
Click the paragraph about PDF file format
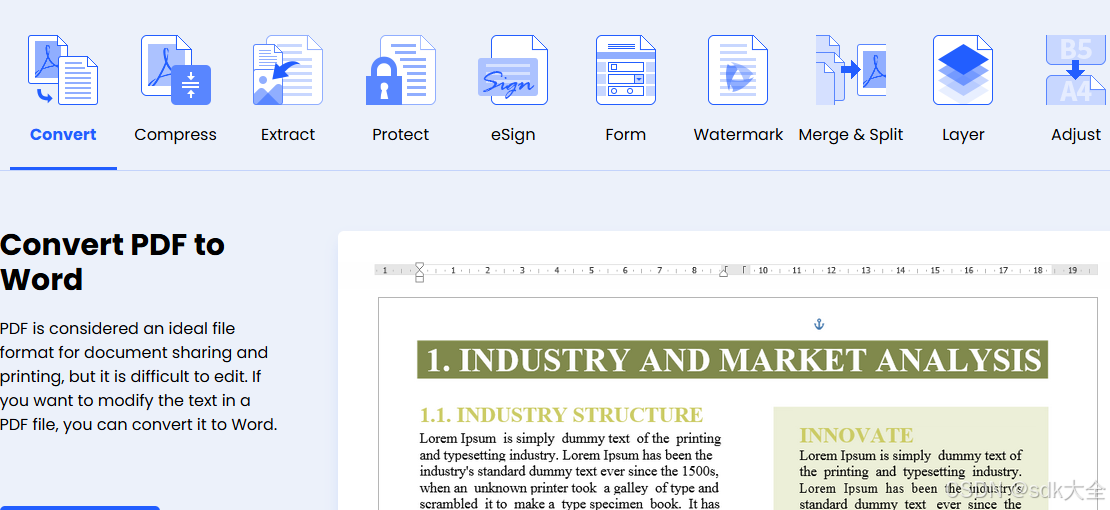pyautogui.click(x=139, y=377)
